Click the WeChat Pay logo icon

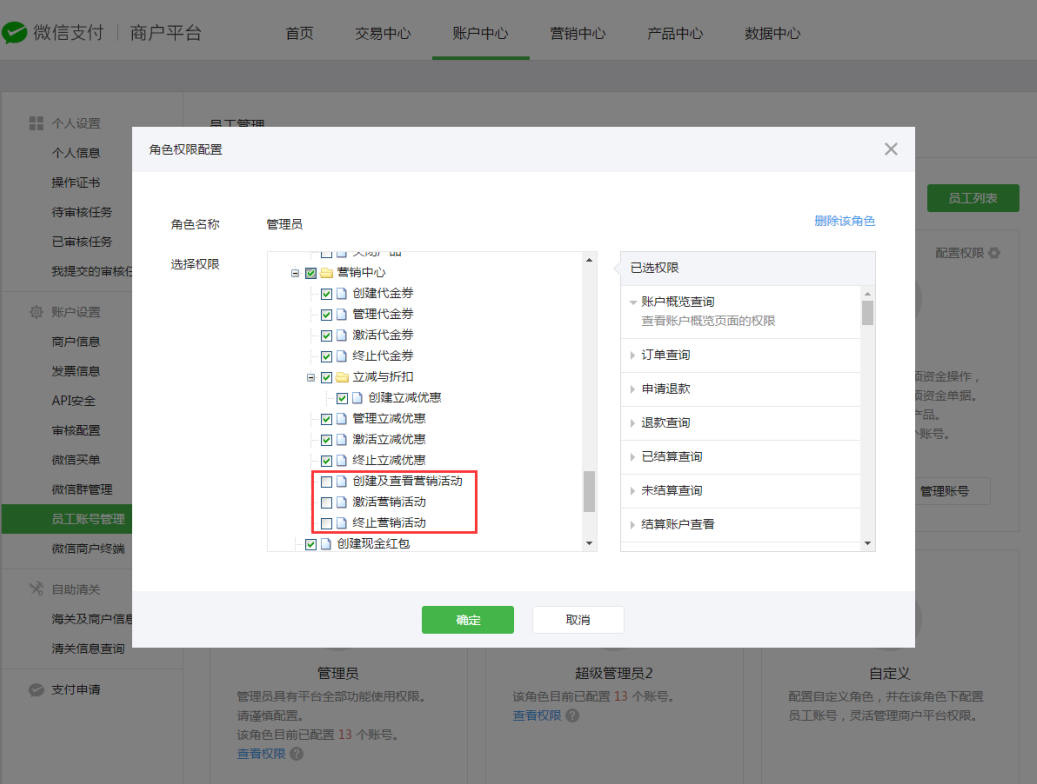click(x=15, y=33)
